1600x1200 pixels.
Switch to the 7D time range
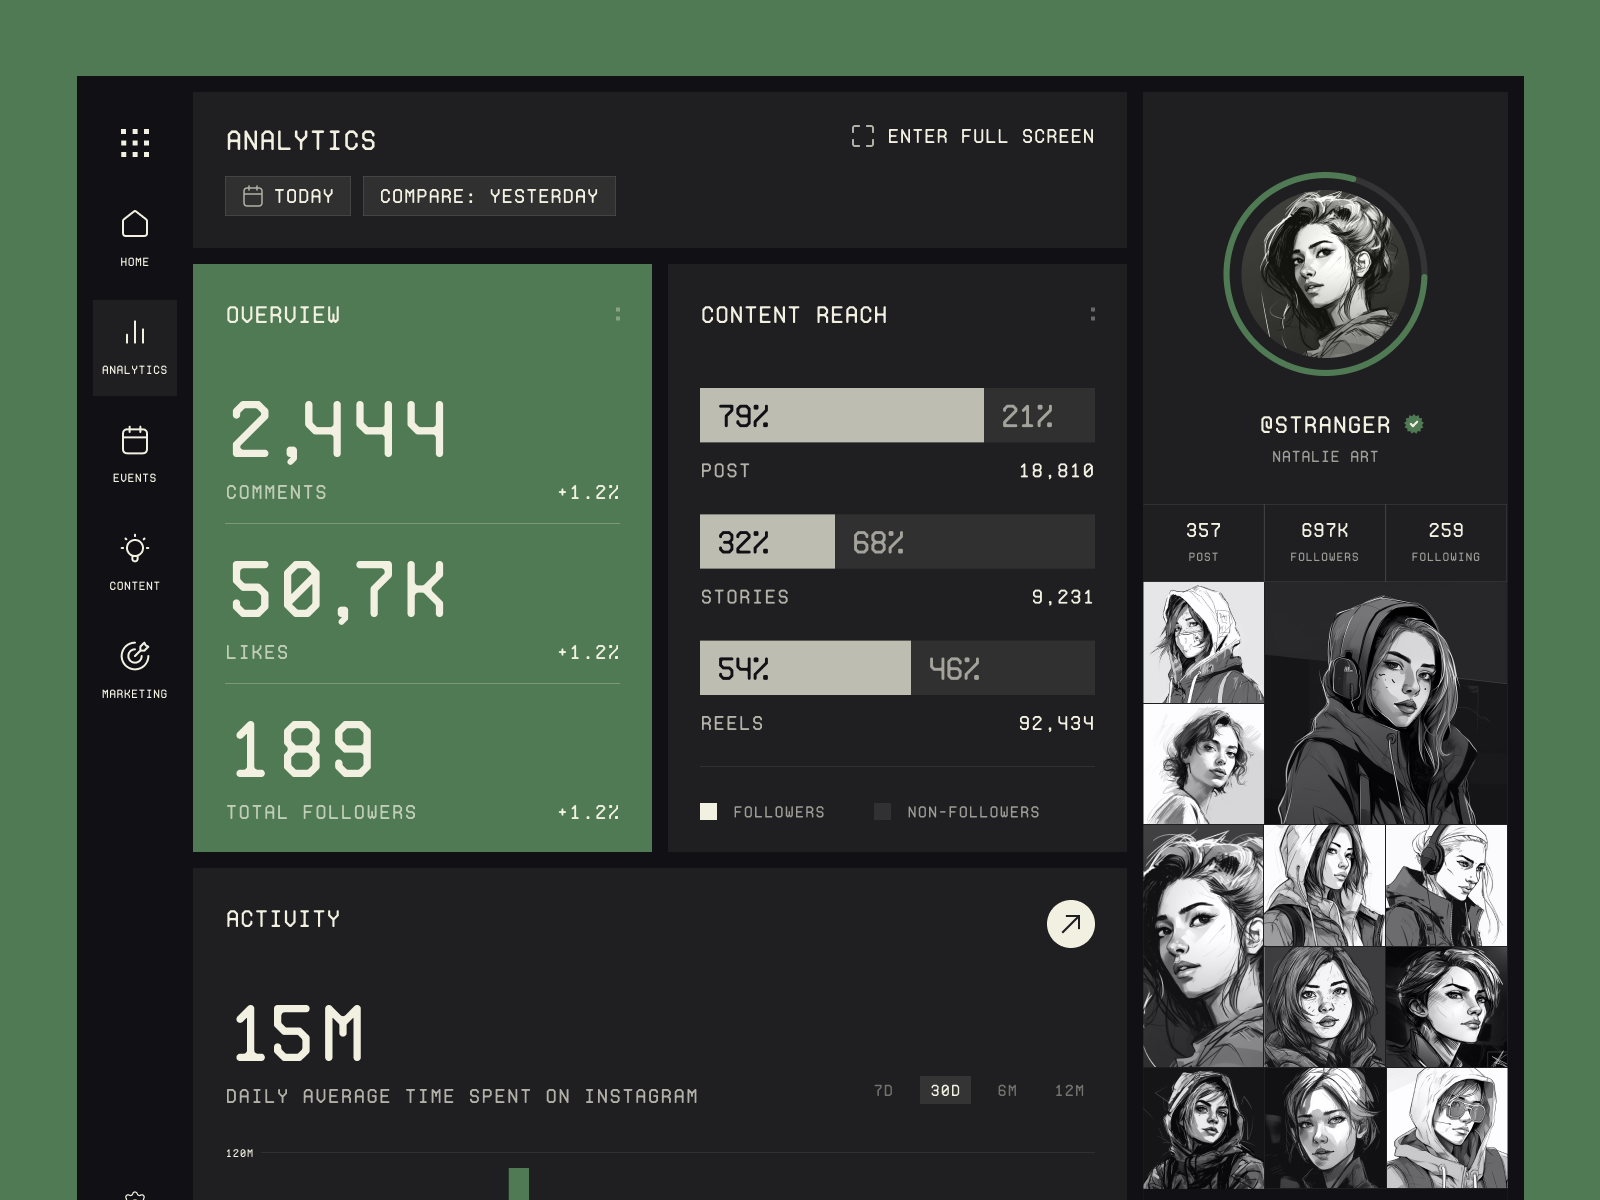(x=883, y=1090)
